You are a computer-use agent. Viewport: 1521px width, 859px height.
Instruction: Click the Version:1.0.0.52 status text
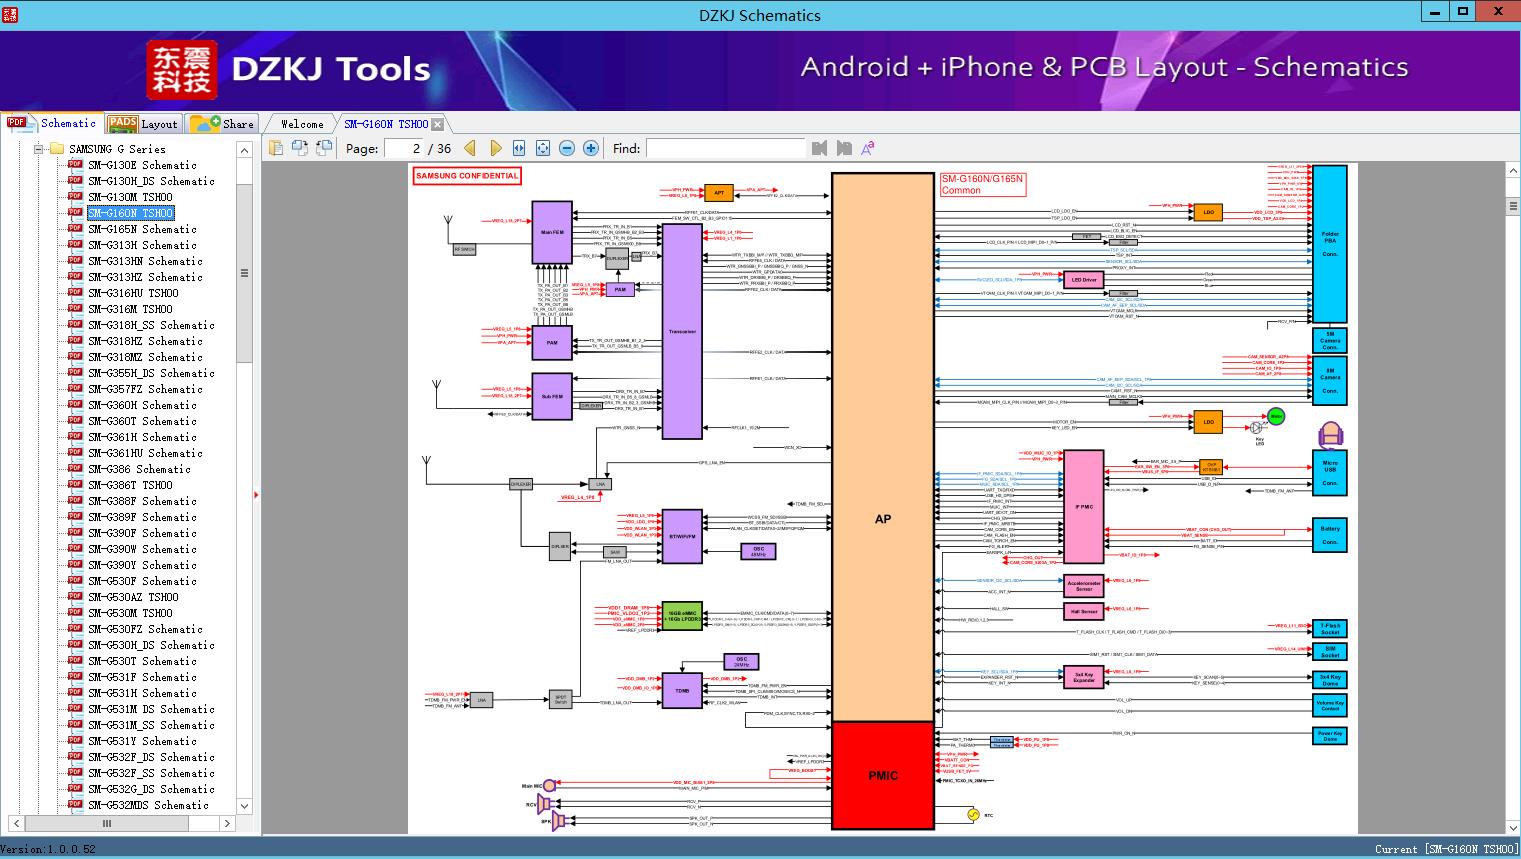49,849
